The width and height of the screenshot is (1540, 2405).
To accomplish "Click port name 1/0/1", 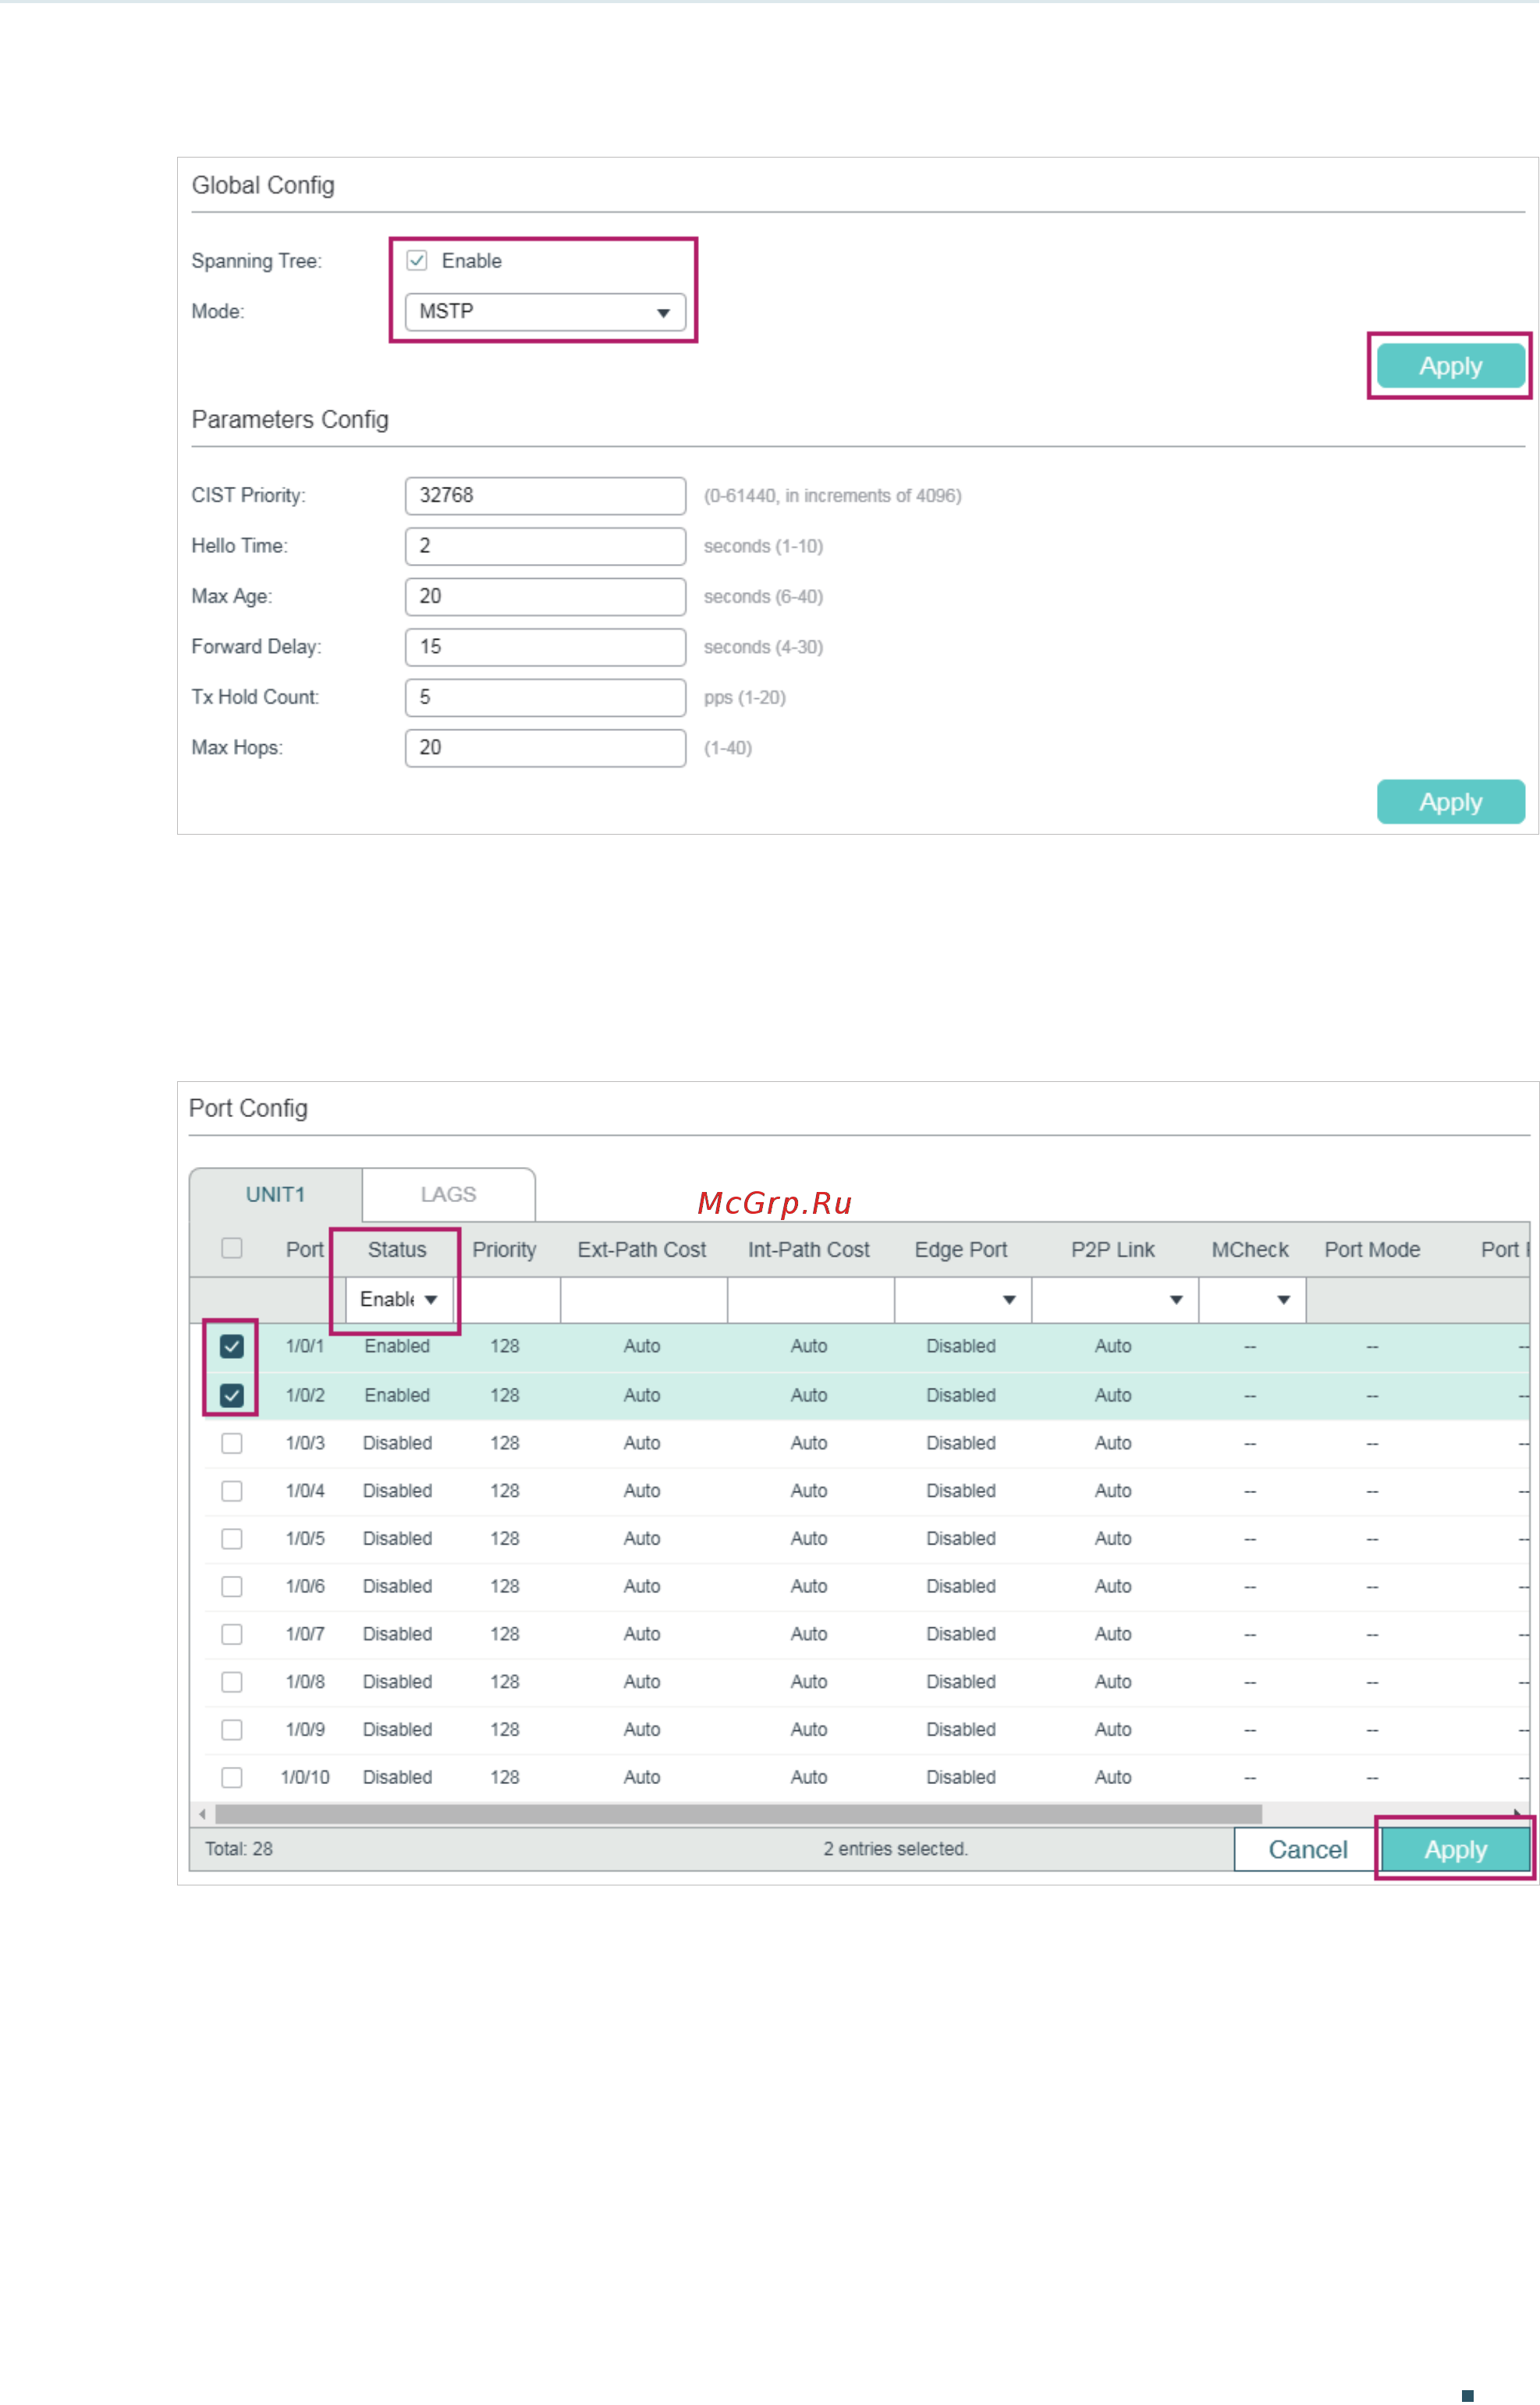I will pos(305,1347).
